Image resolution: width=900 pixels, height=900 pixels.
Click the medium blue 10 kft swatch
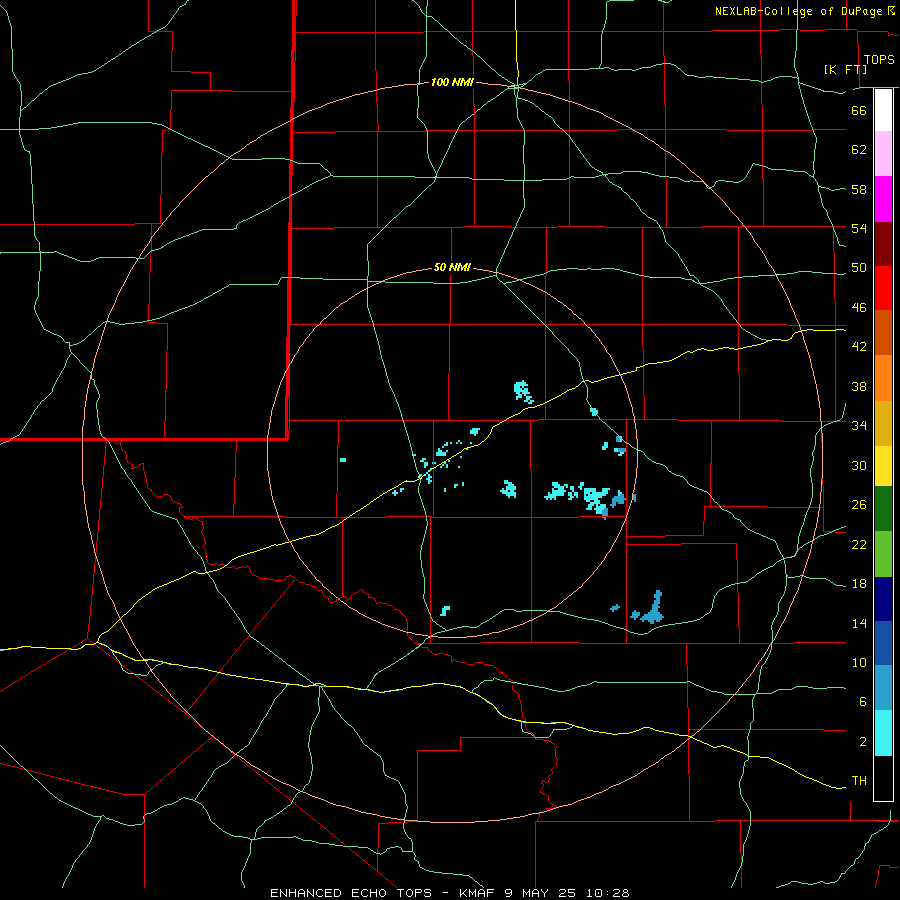883,643
